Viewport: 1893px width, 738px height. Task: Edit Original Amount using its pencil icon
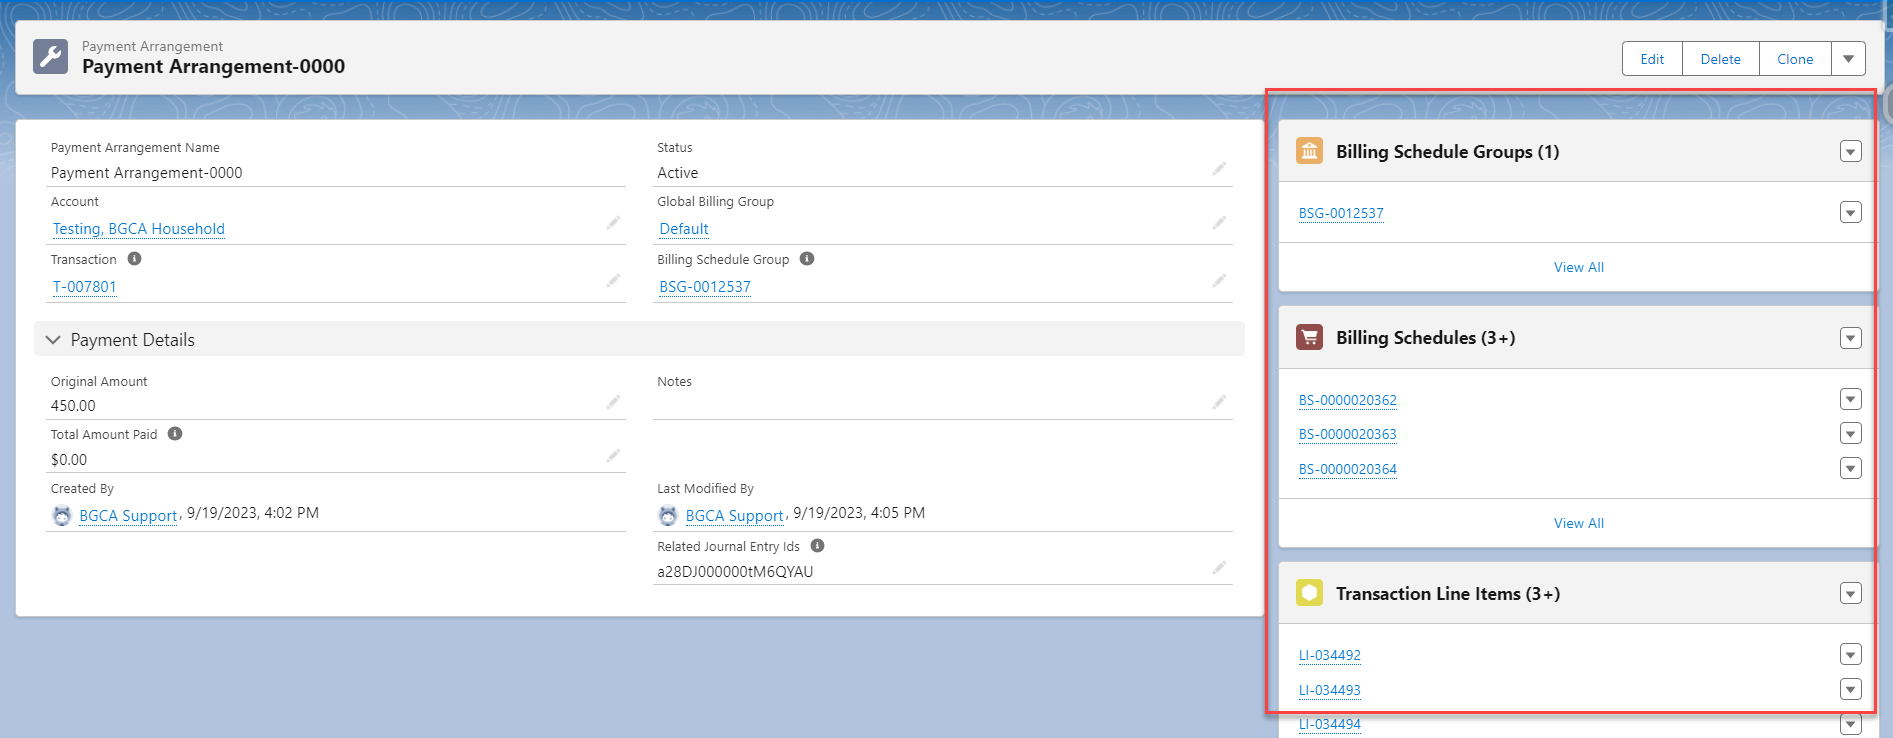tap(613, 402)
